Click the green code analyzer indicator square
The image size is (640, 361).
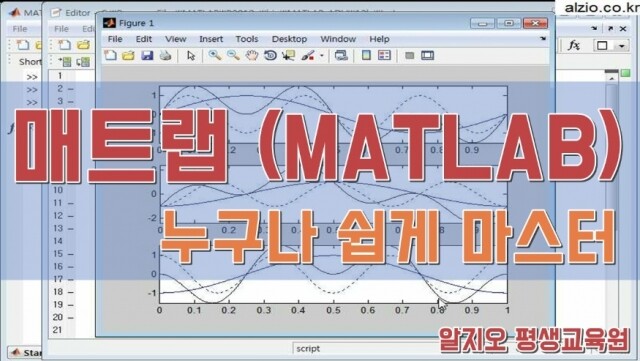(x=625, y=73)
